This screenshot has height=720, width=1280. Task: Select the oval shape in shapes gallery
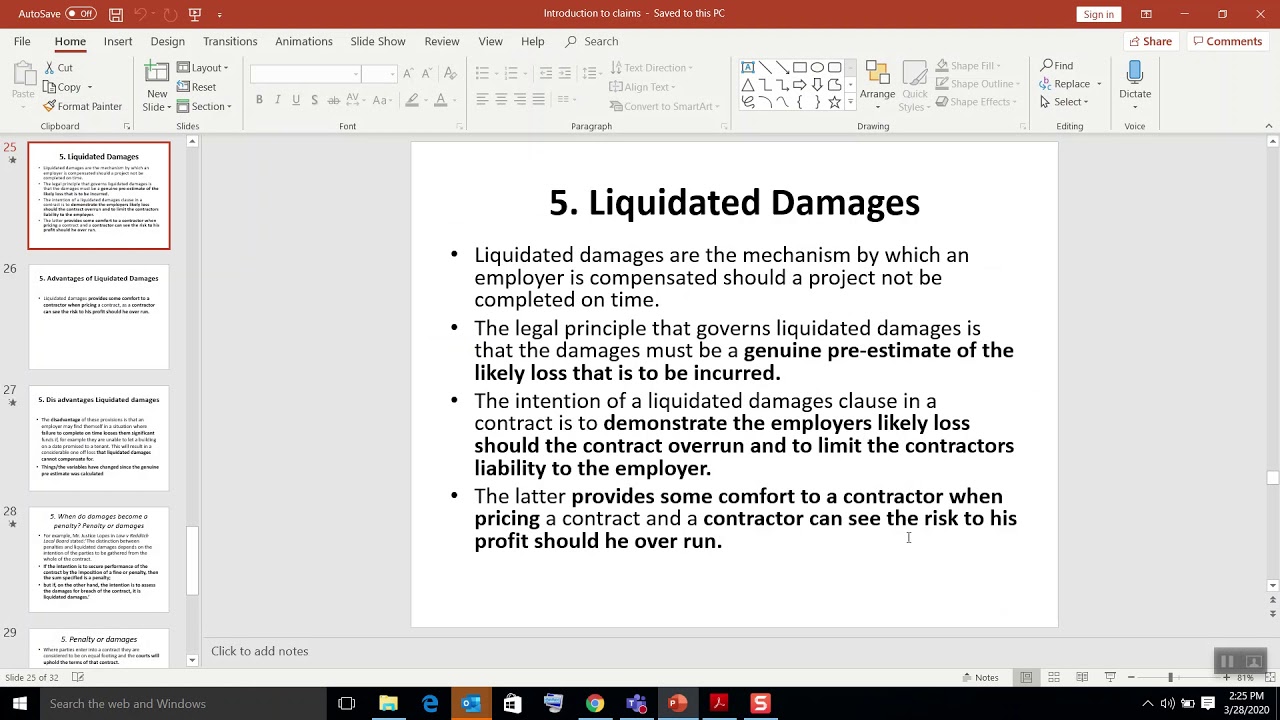click(817, 67)
